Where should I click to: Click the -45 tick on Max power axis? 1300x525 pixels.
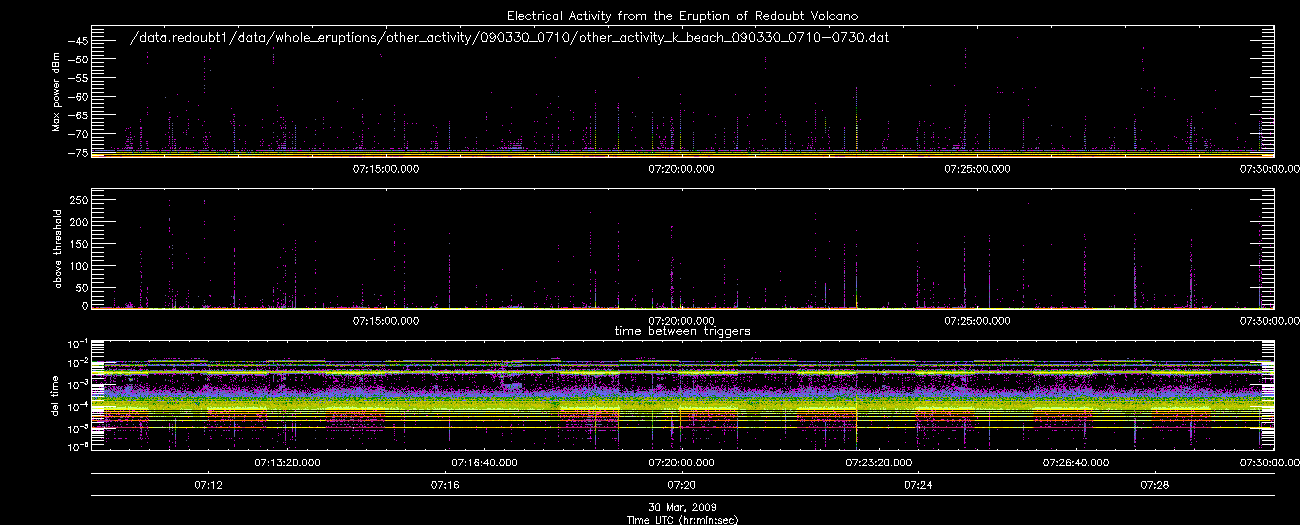point(77,41)
